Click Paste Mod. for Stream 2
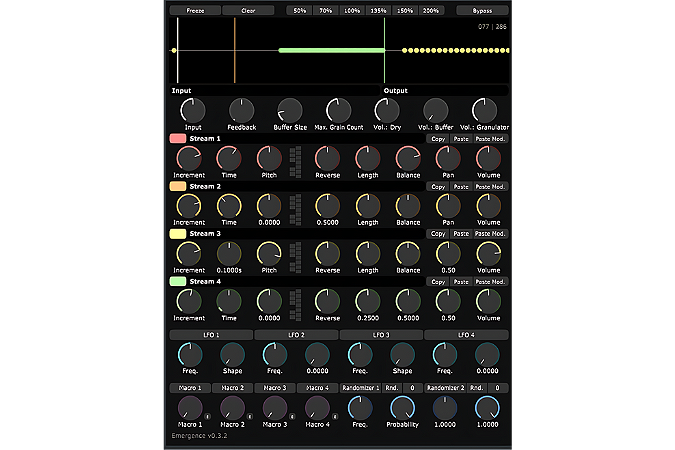This screenshot has height=450, width=675. (x=490, y=186)
